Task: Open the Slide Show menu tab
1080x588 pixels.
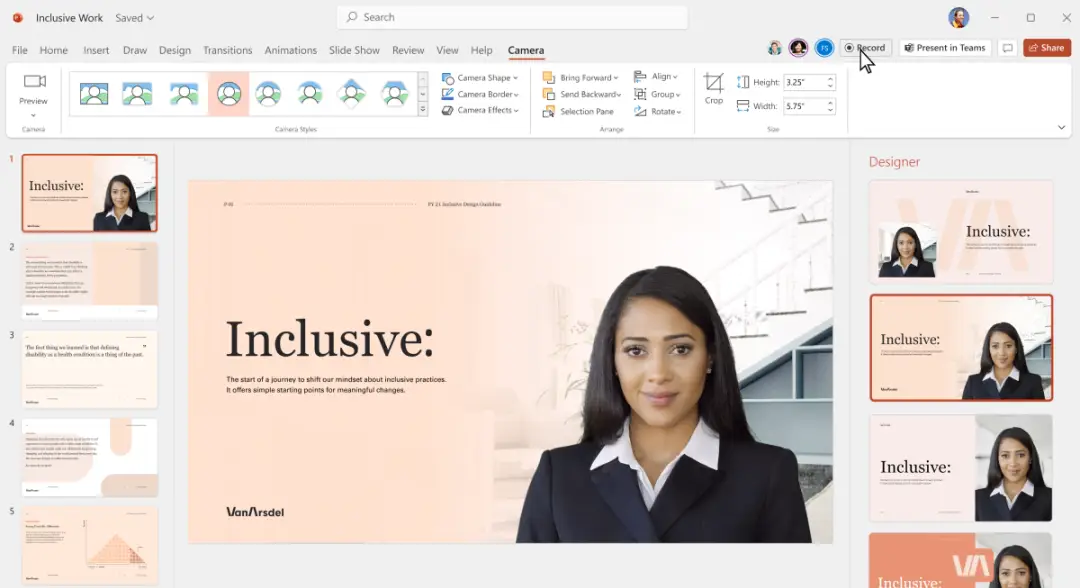Action: [354, 50]
